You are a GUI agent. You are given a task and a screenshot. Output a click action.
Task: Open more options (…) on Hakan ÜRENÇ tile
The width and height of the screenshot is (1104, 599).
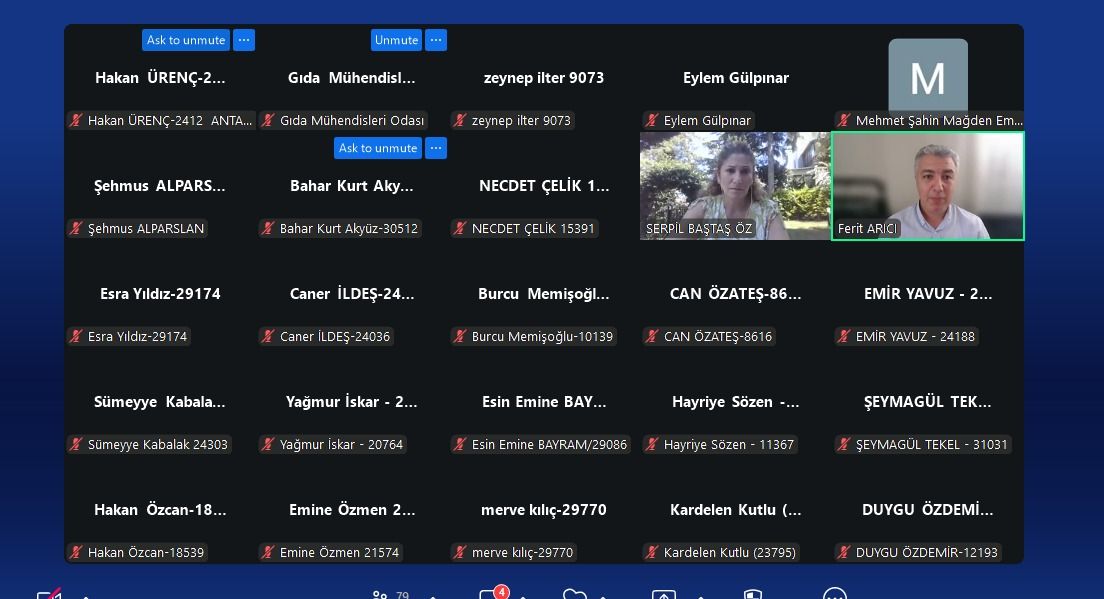[244, 40]
